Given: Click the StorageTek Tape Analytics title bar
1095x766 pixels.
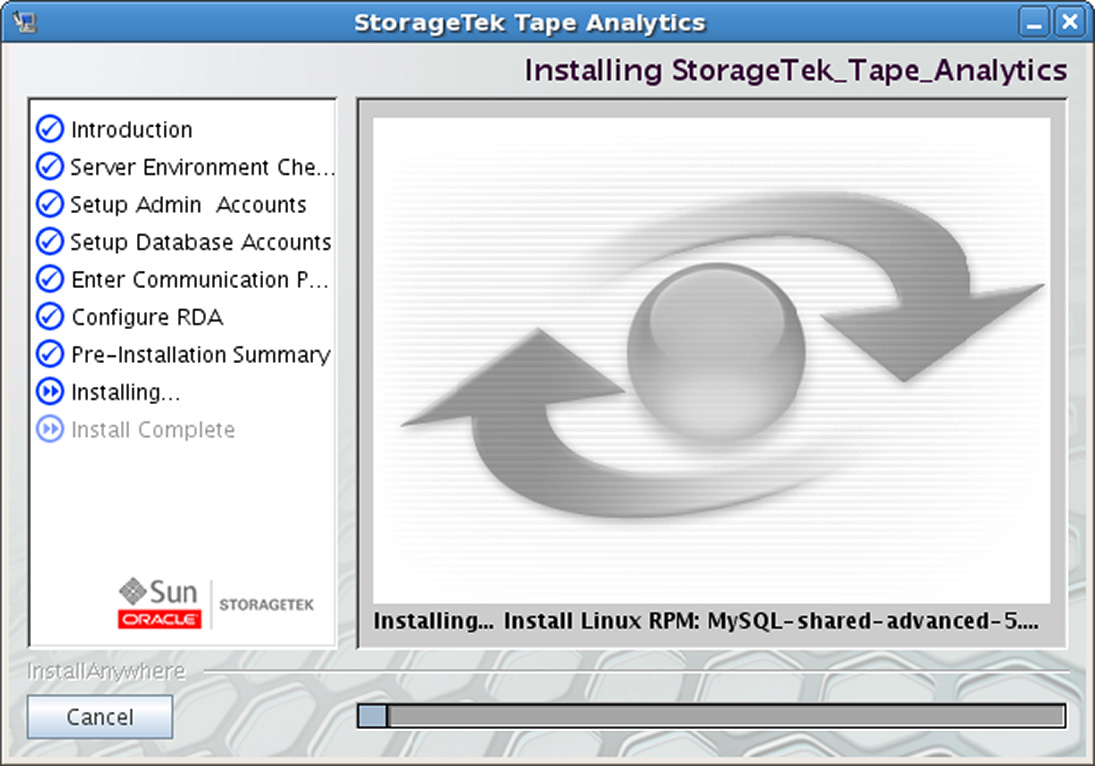Looking at the screenshot, I should click(529, 22).
